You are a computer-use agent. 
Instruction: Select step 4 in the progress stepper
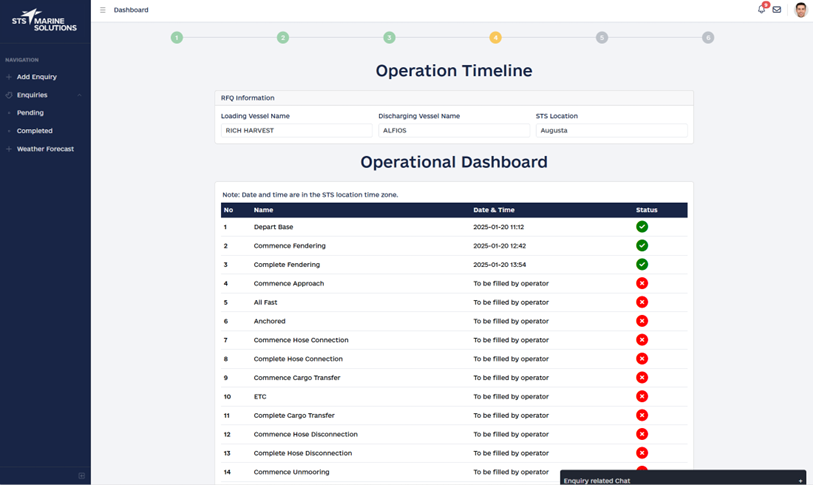tap(495, 38)
